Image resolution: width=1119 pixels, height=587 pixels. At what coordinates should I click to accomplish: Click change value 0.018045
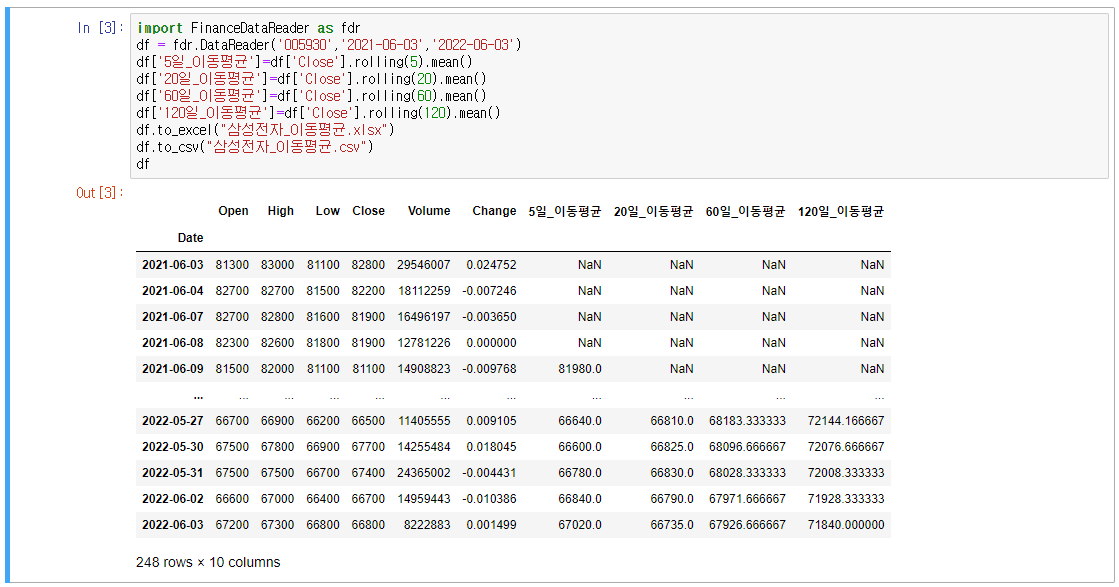tap(491, 447)
